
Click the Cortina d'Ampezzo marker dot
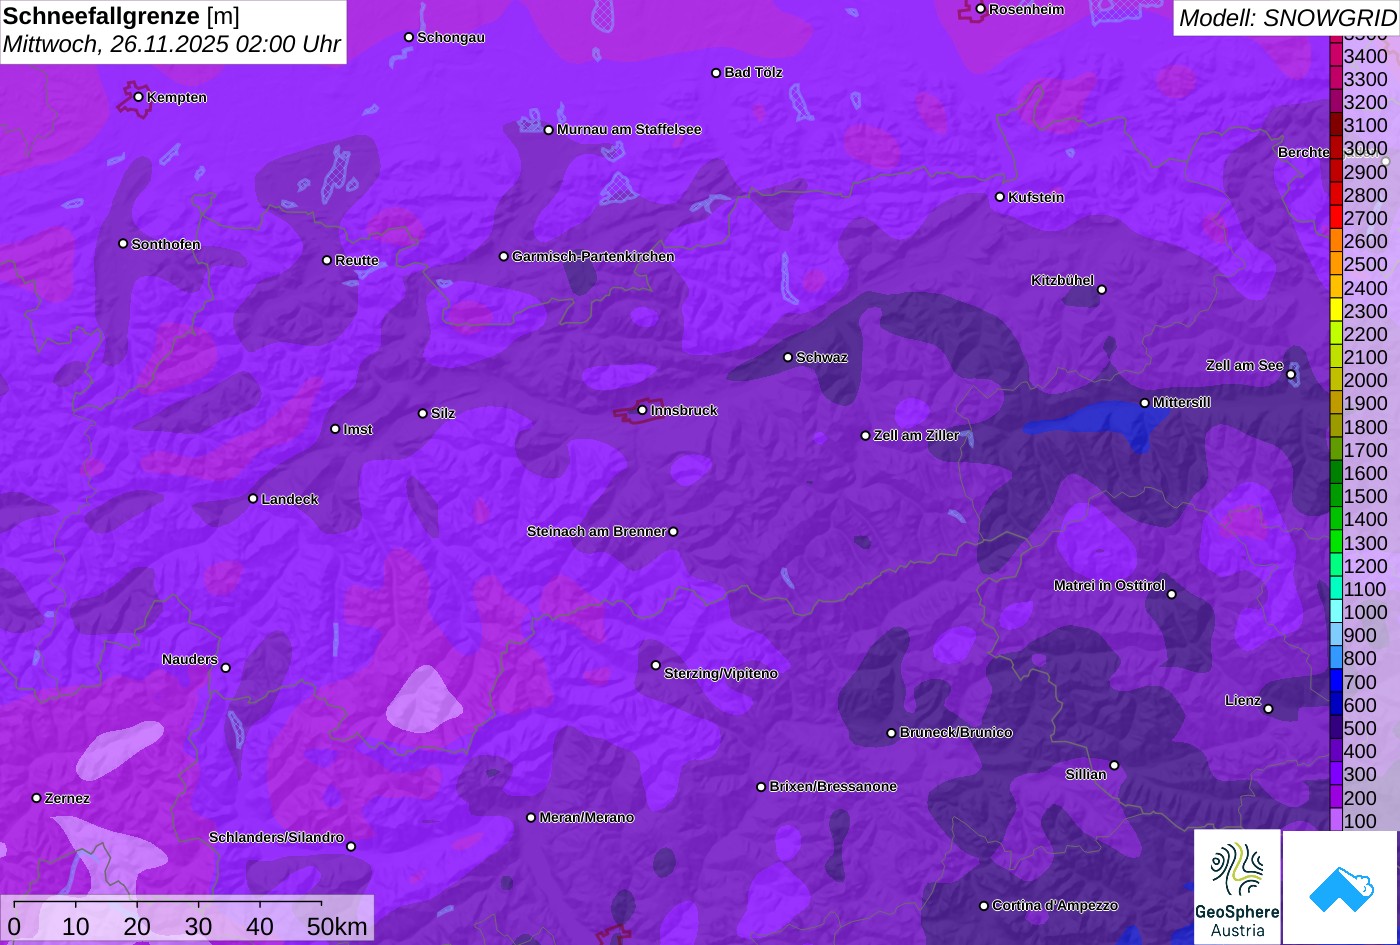(984, 906)
